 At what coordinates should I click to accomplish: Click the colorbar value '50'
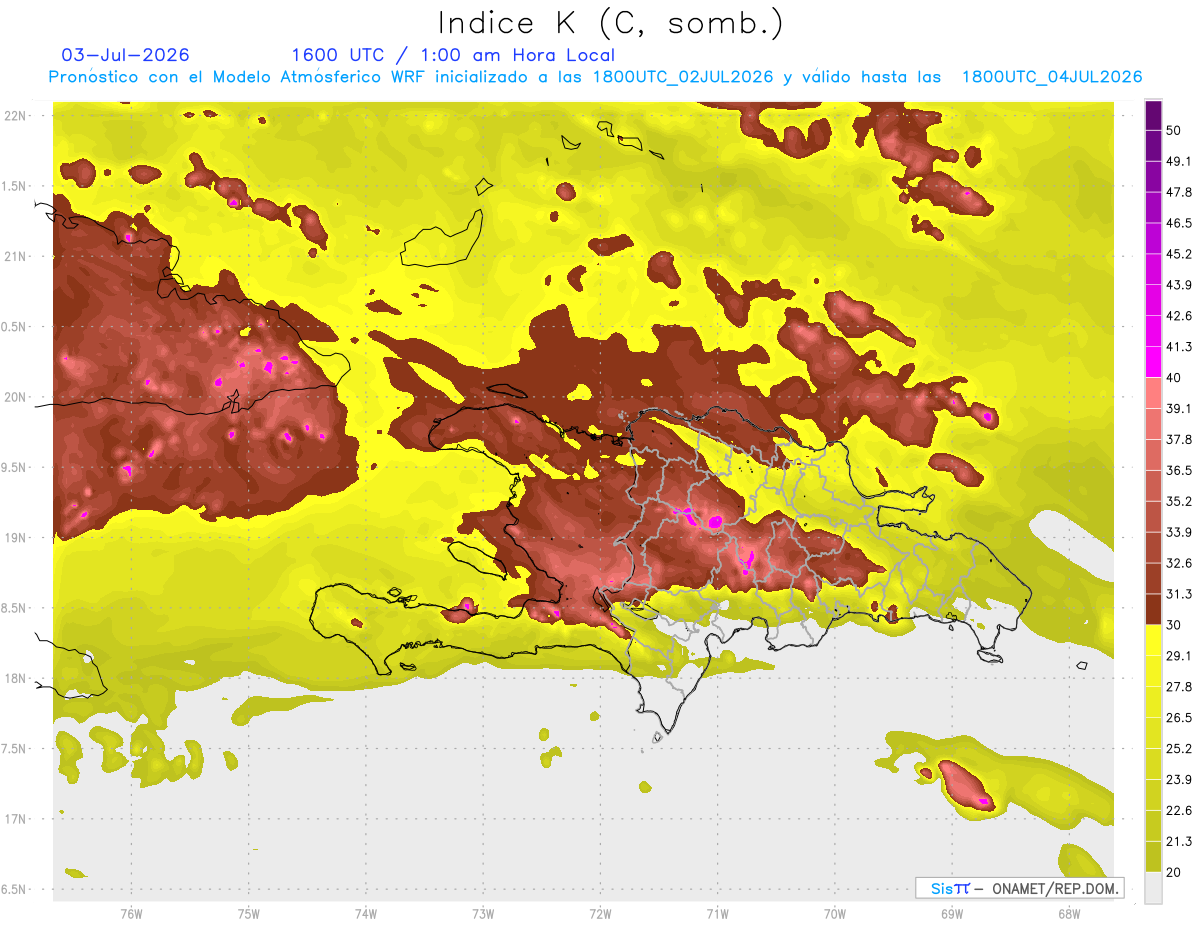tap(1174, 130)
